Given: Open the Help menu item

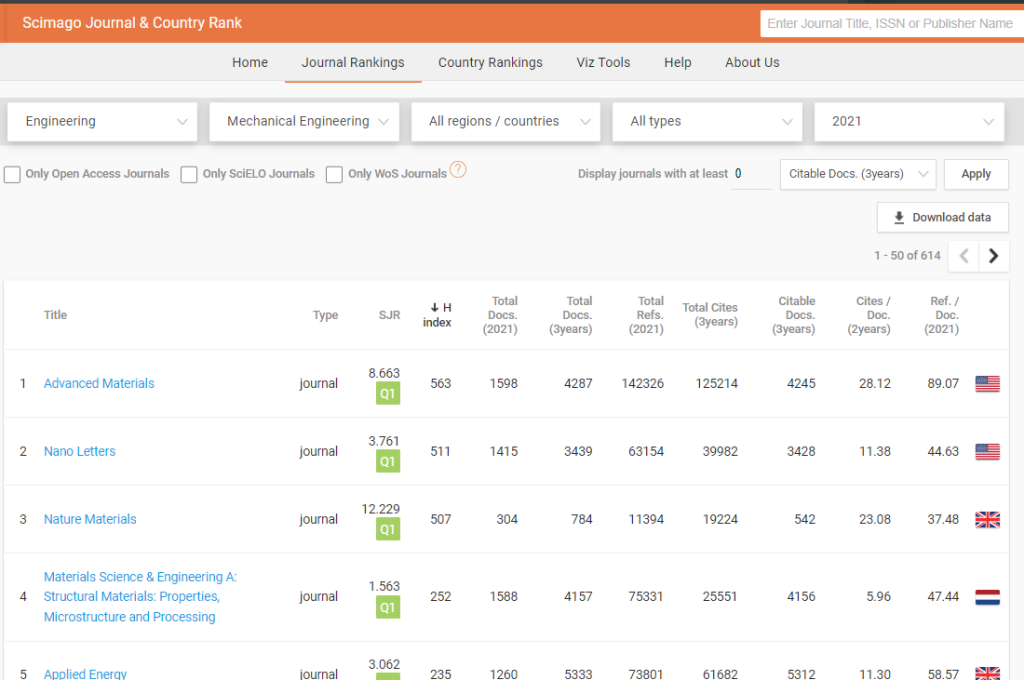Looking at the screenshot, I should point(678,63).
